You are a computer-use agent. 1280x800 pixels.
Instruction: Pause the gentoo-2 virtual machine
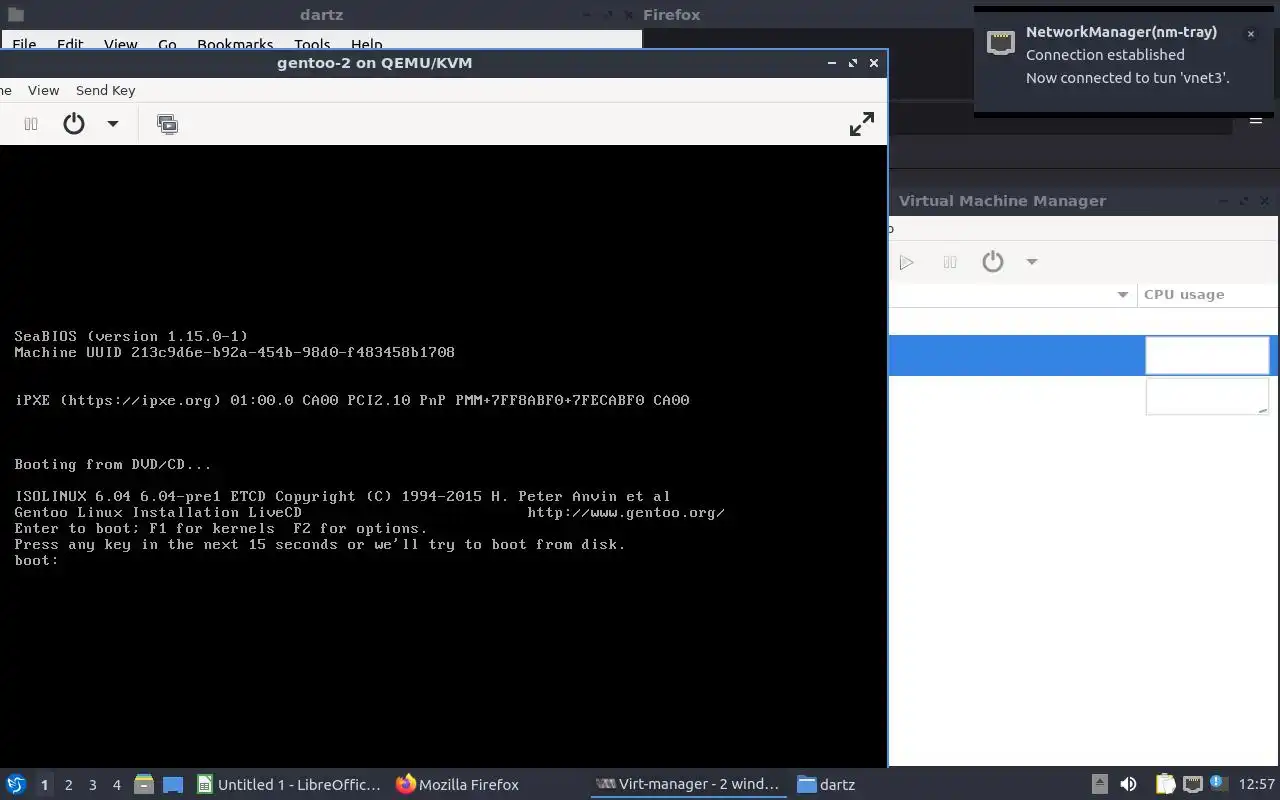pos(31,124)
